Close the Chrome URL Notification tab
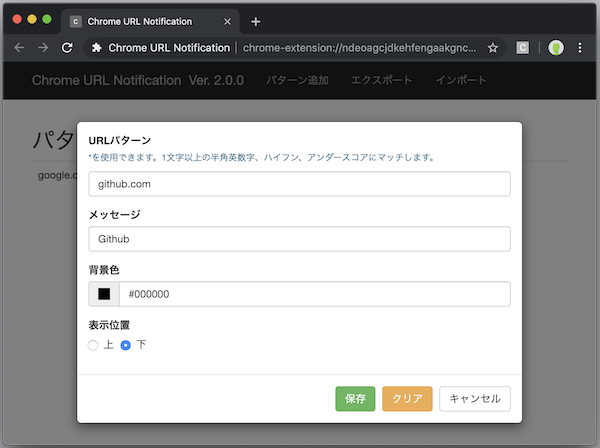This screenshot has width=600, height=448. point(227,22)
